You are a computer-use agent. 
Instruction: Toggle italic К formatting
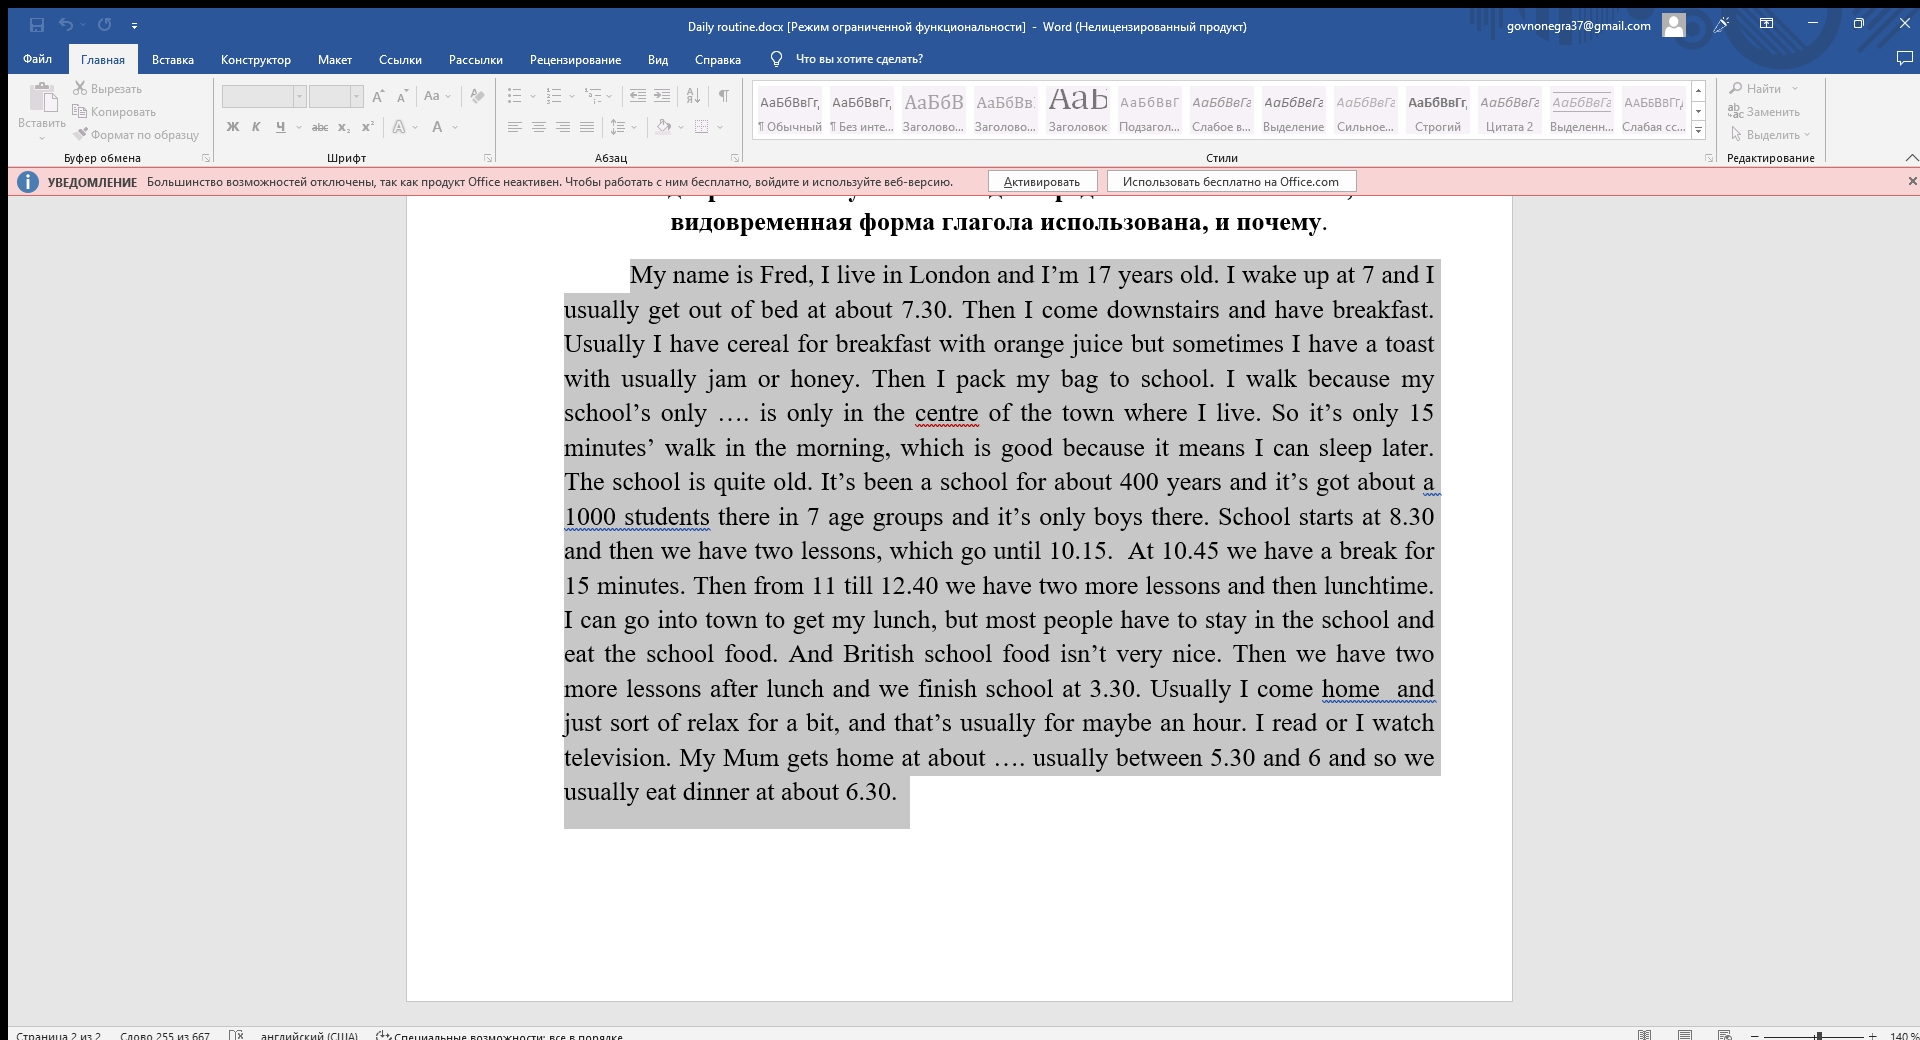click(256, 127)
